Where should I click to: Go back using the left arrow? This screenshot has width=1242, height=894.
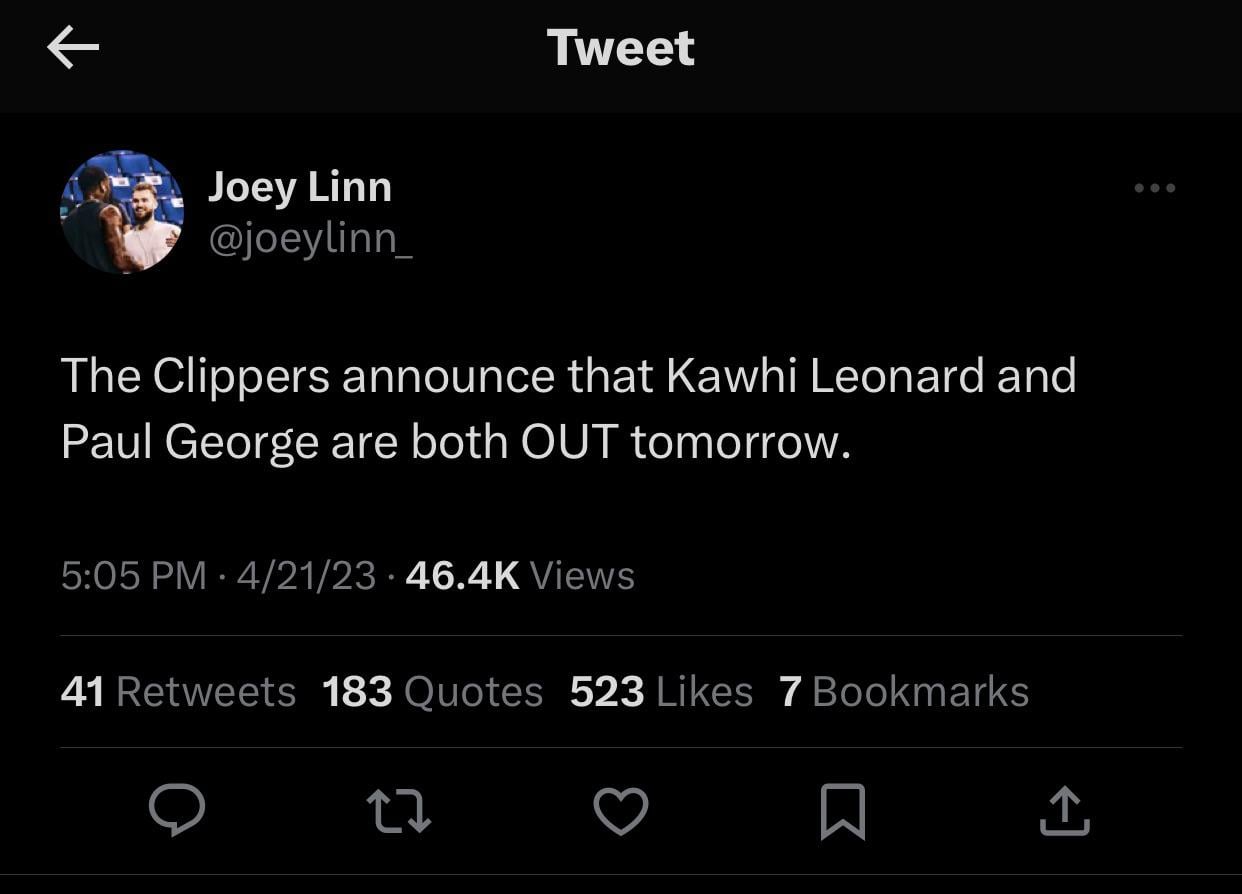click(x=73, y=48)
